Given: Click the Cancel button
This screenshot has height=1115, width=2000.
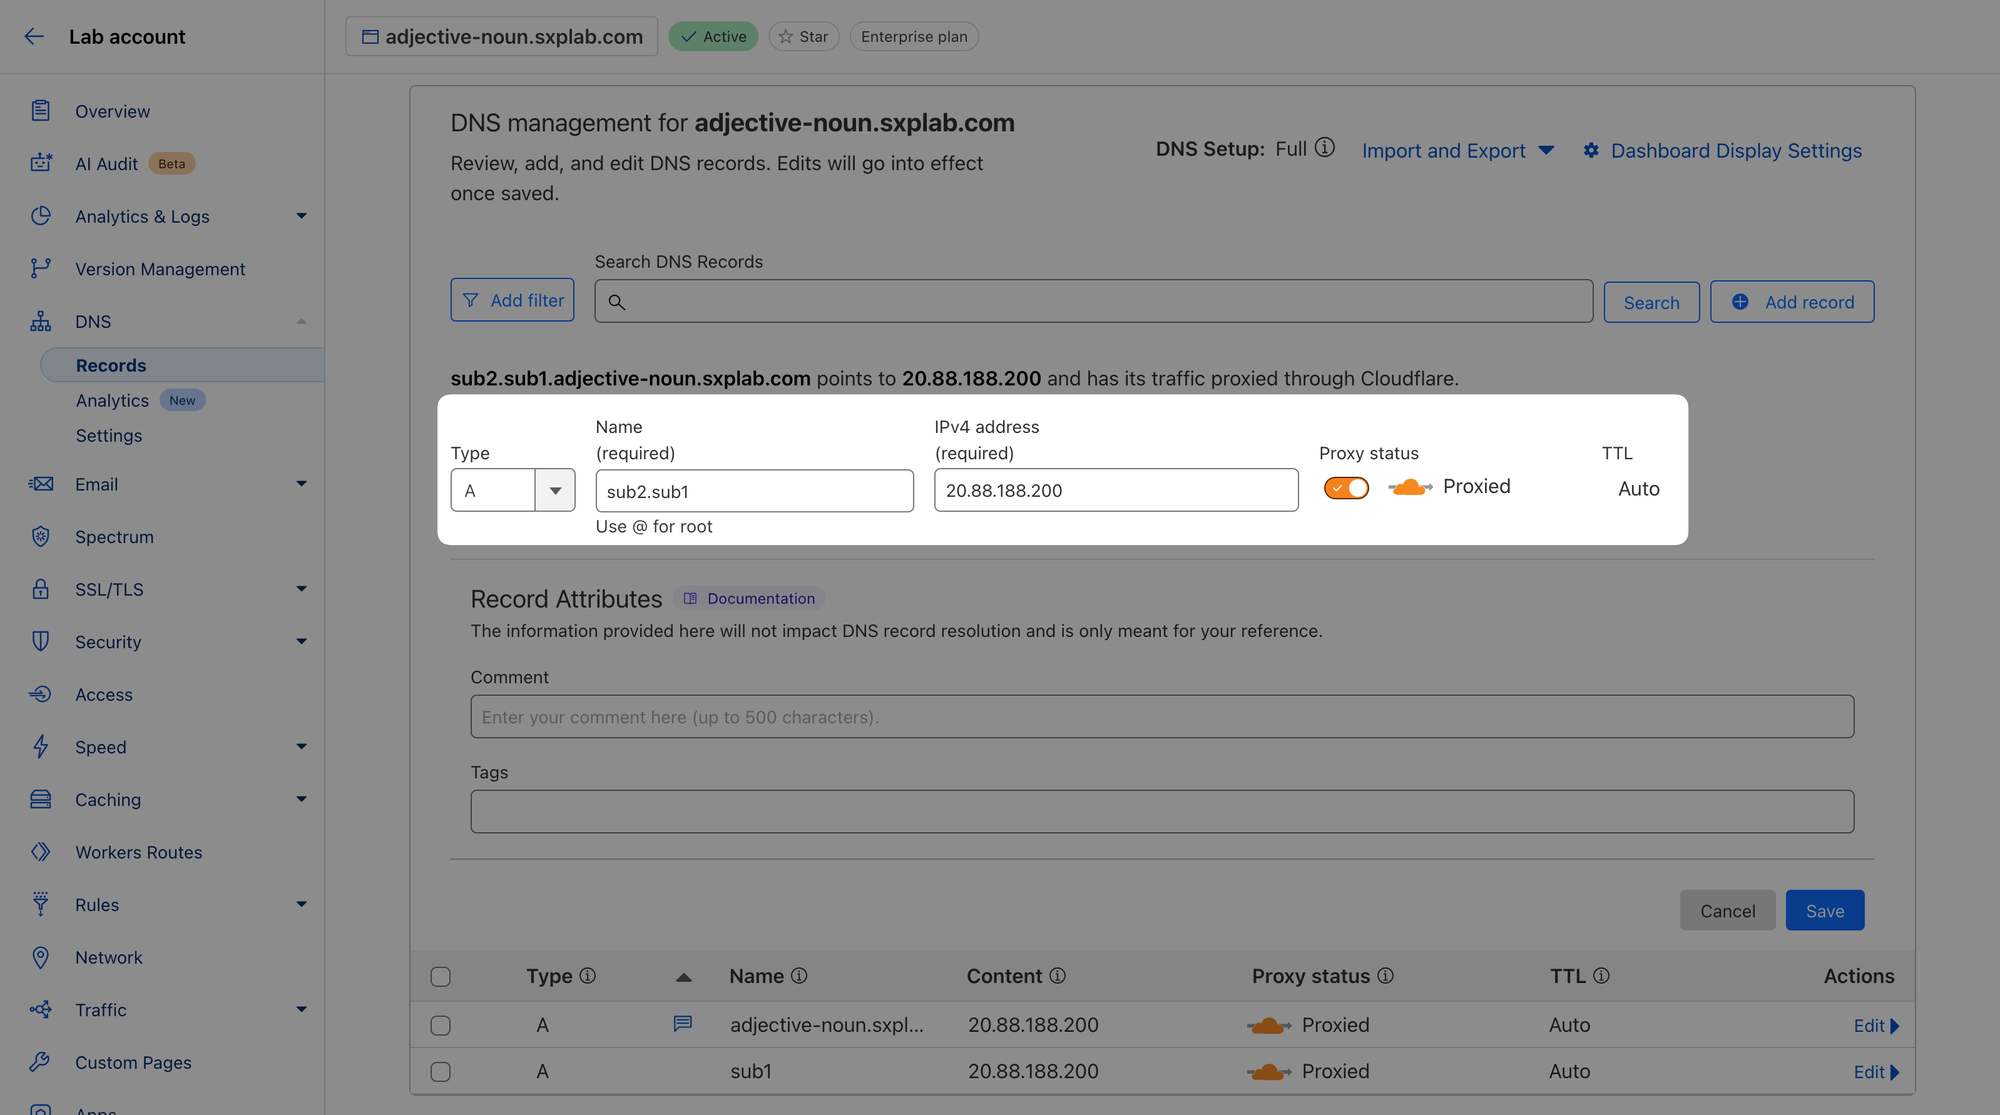Looking at the screenshot, I should [1727, 911].
